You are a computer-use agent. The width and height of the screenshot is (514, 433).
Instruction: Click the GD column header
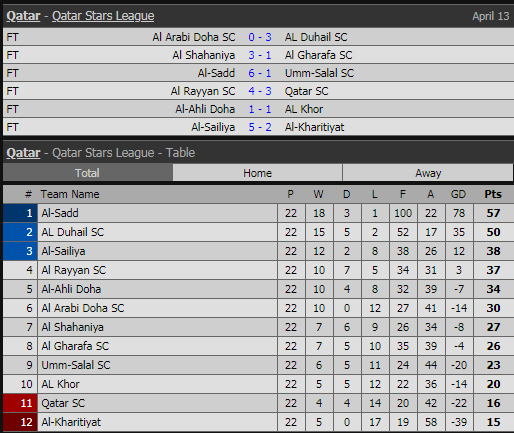[x=458, y=194]
